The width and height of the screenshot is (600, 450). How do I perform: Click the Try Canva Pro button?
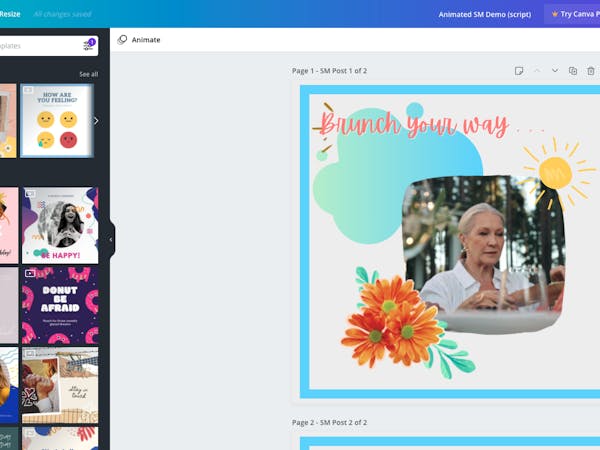click(x=573, y=14)
